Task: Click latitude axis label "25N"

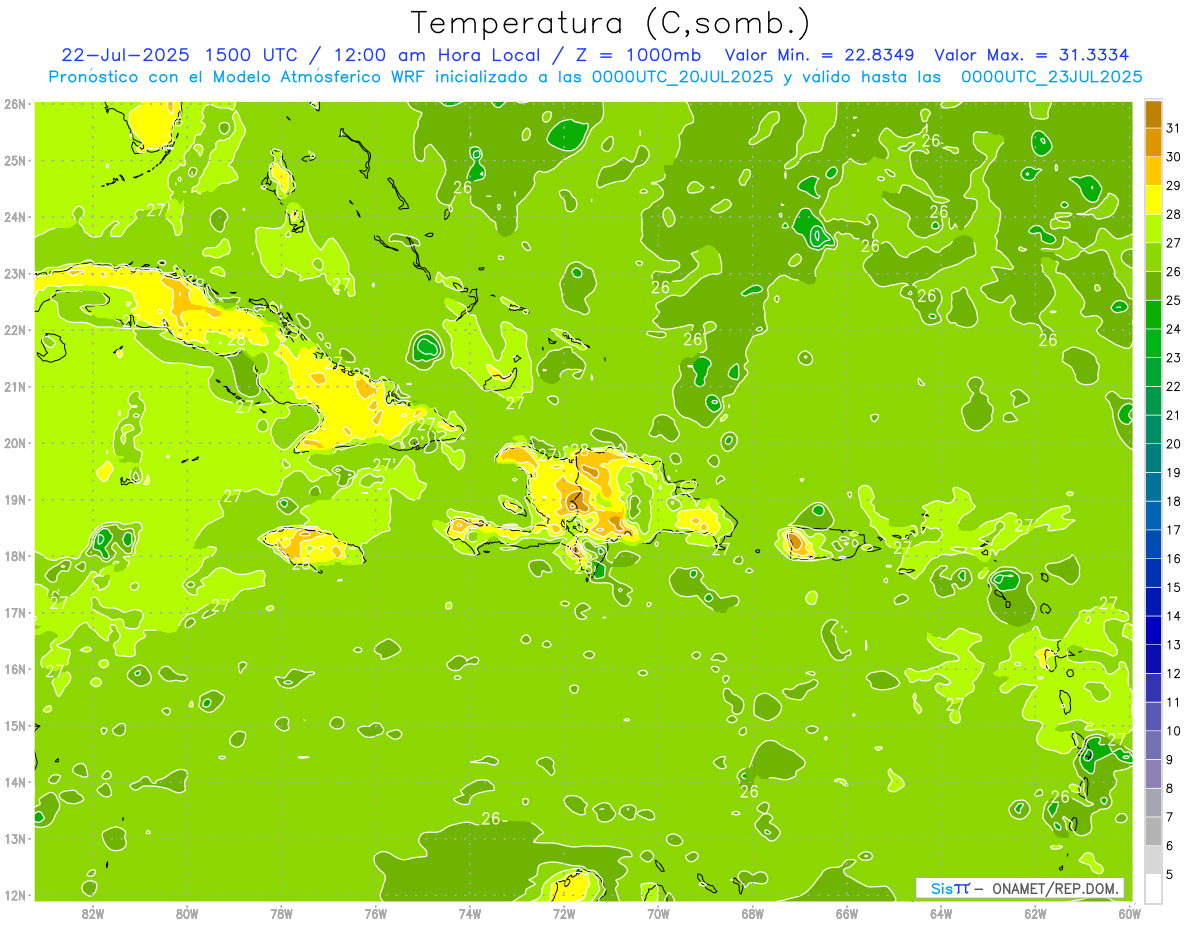Action: 14,160
